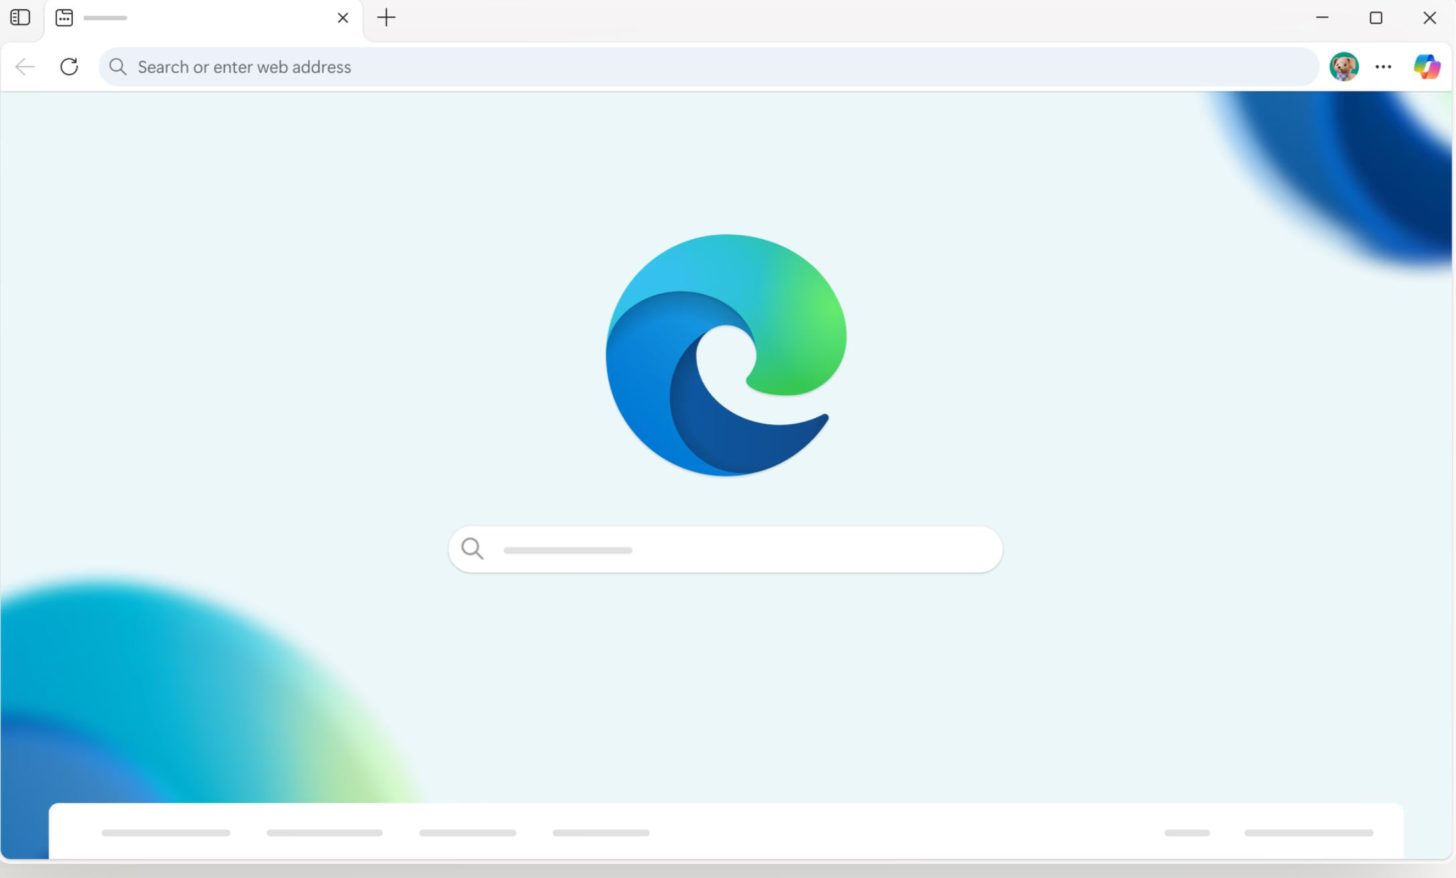Close the current tab with the X

343,18
